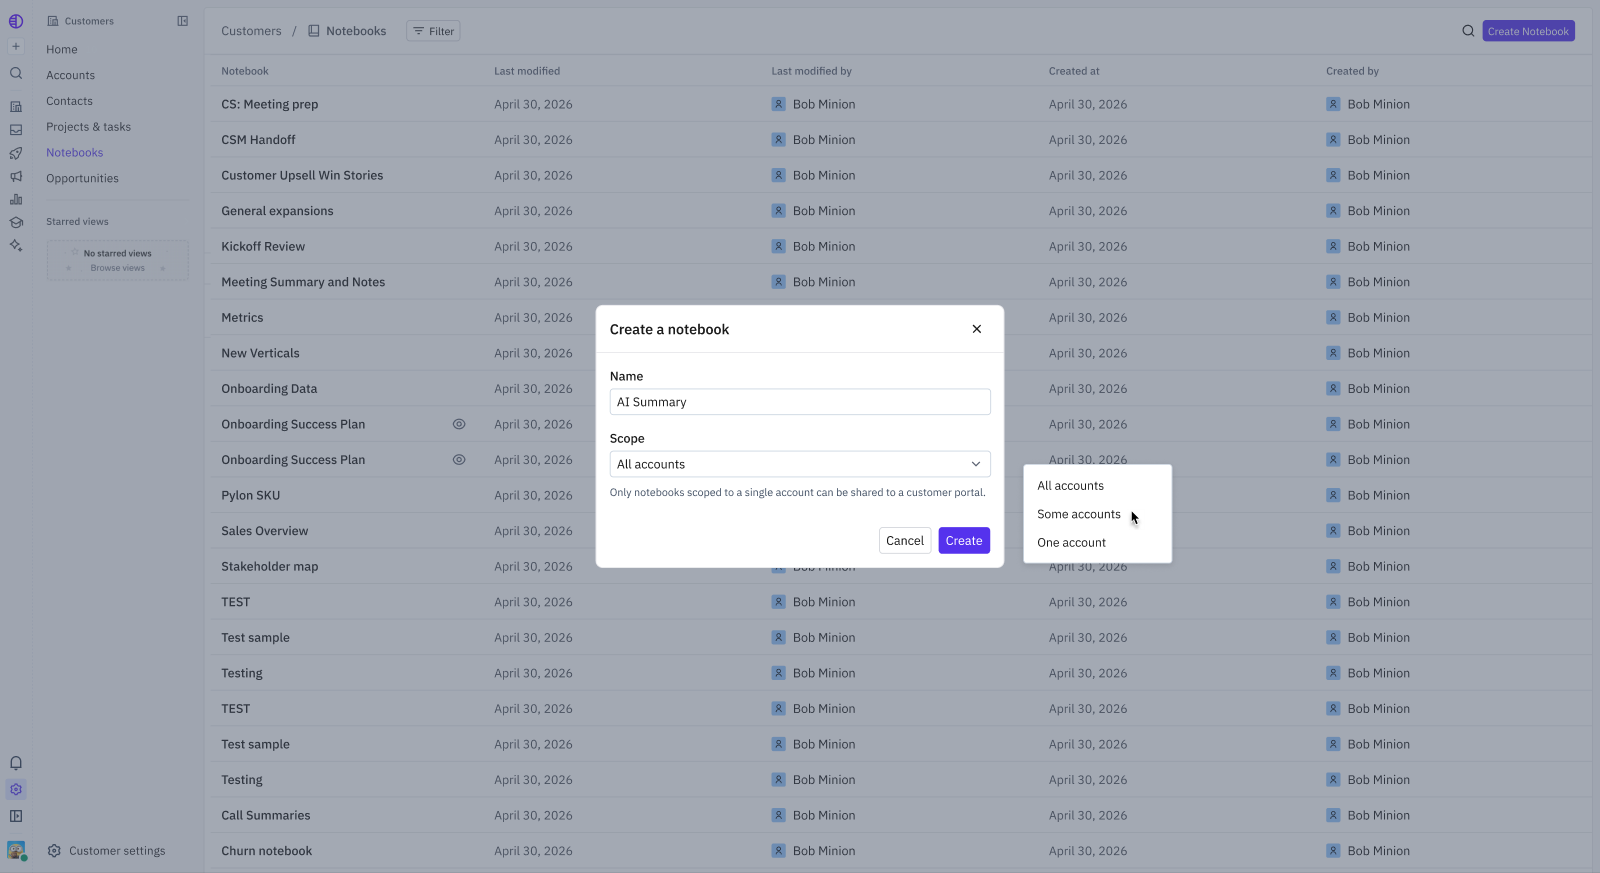Viewport: 1600px width, 873px height.
Task: Click the Customers breadcrumb link
Action: 251,31
